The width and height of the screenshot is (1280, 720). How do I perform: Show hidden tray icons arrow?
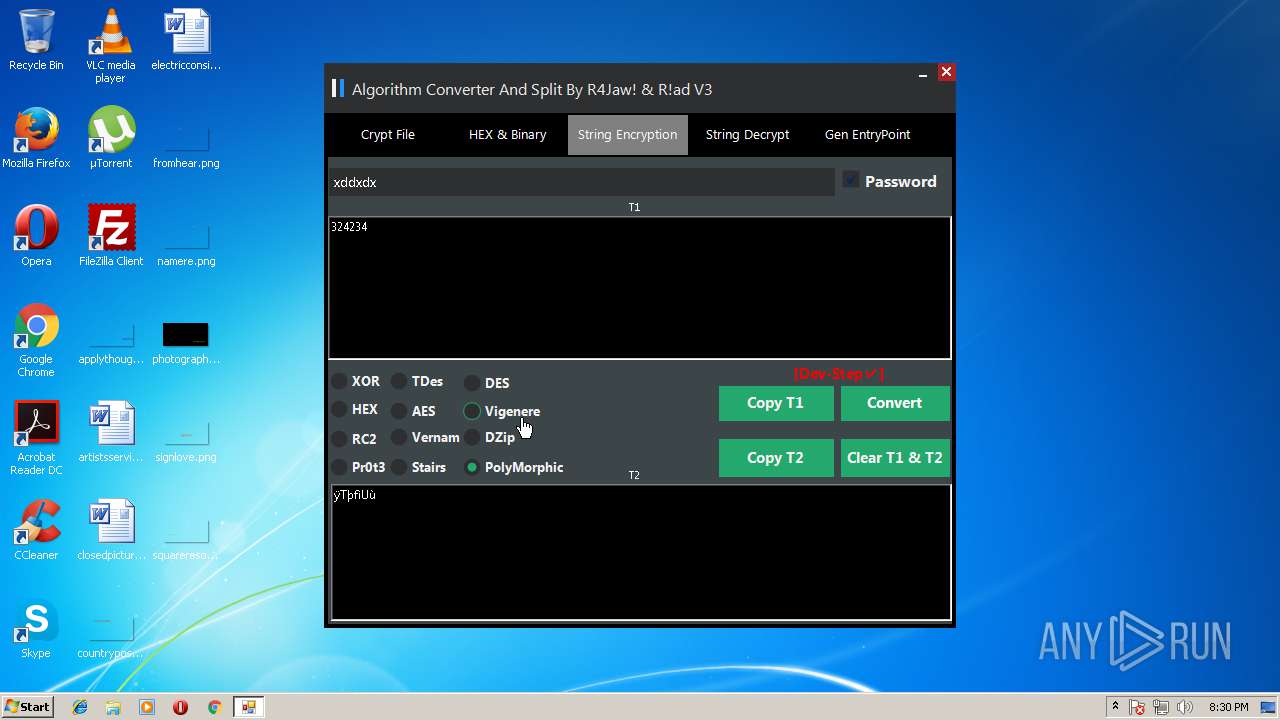pos(1115,707)
